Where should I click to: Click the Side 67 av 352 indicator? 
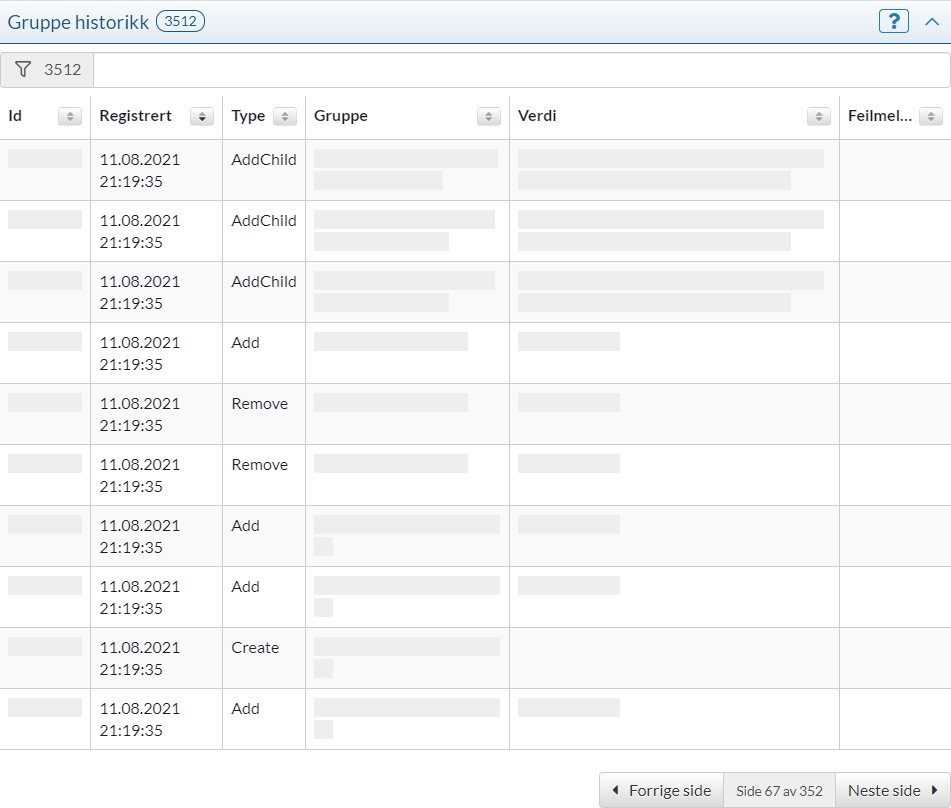[x=779, y=791]
